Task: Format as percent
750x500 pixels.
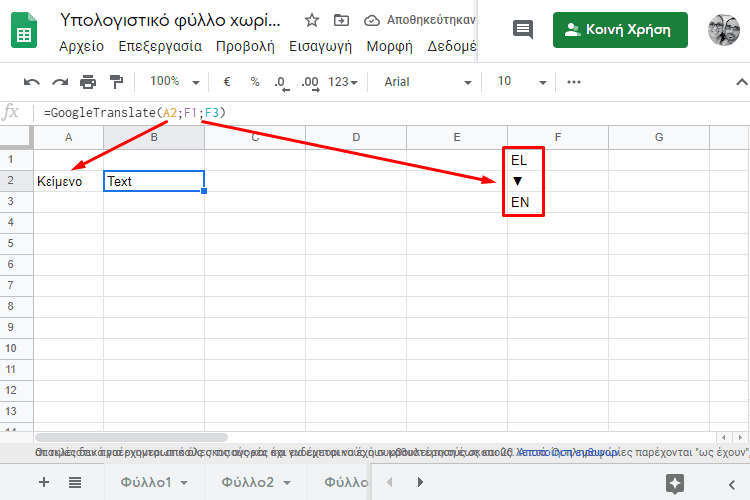Action: [255, 82]
